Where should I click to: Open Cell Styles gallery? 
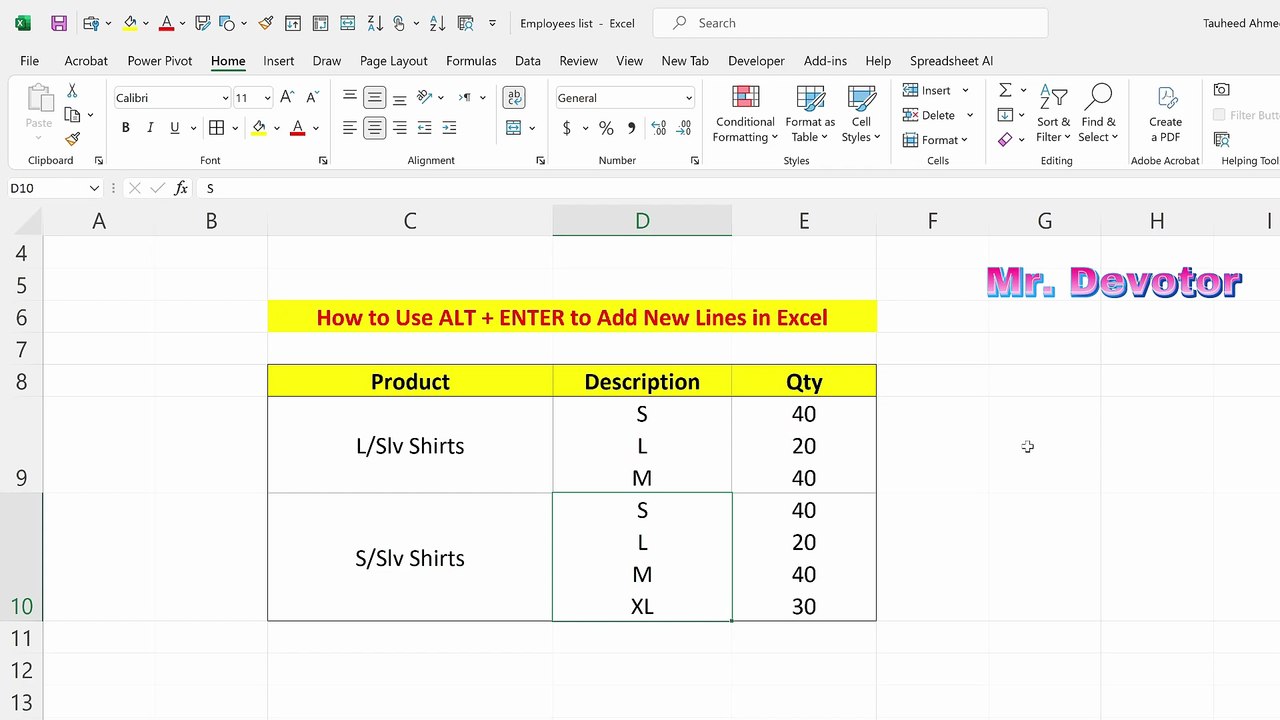click(861, 114)
